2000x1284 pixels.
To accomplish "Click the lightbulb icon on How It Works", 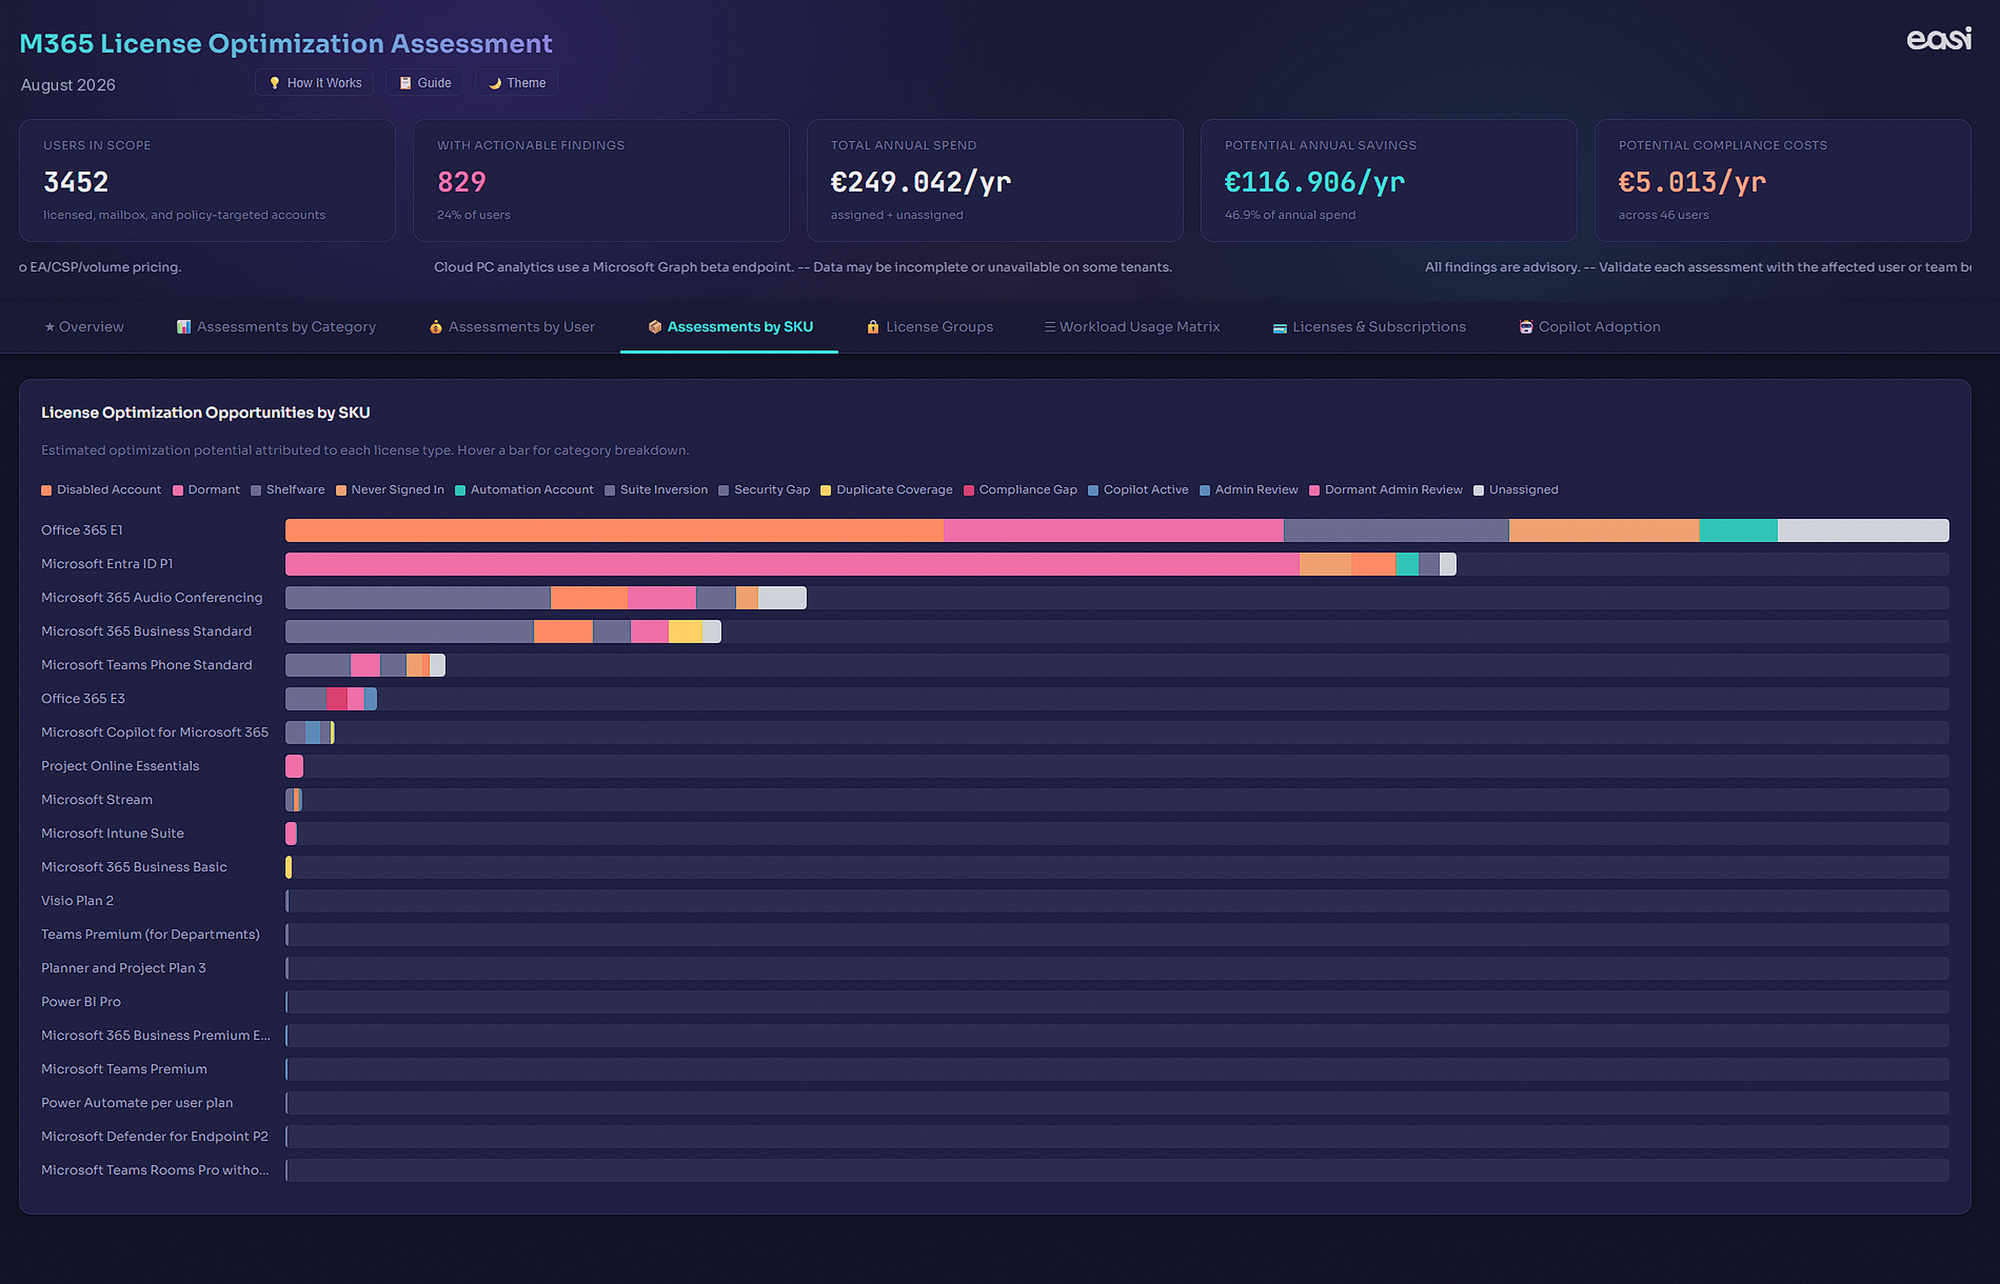I will point(275,83).
